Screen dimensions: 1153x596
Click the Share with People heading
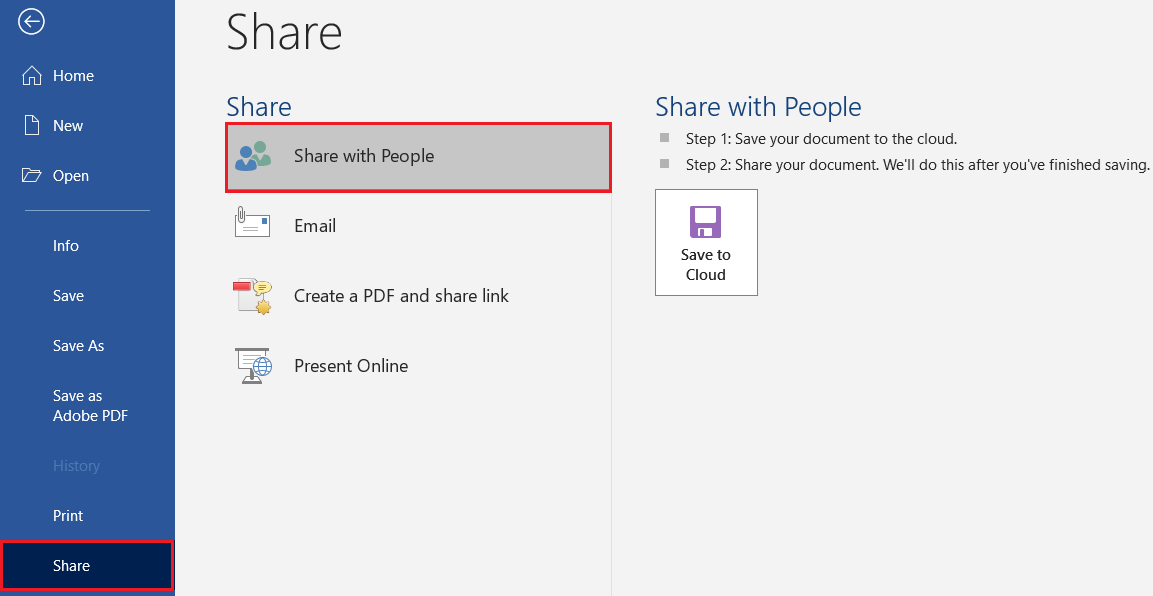pyautogui.click(x=758, y=107)
